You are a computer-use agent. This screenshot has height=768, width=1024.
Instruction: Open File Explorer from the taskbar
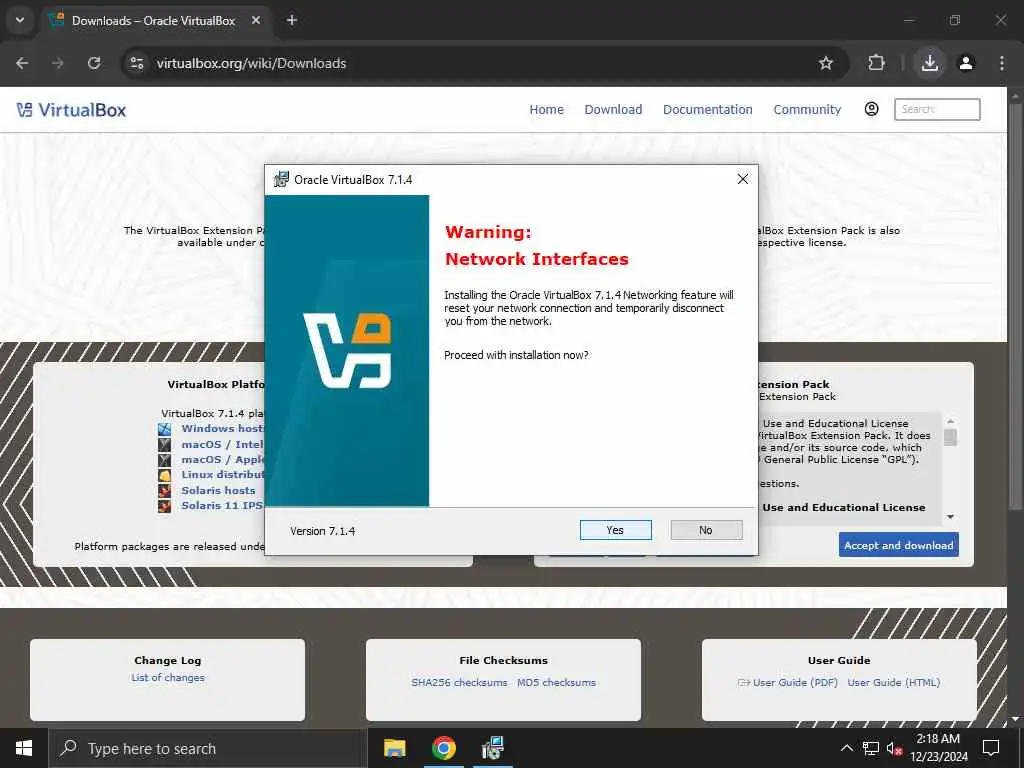click(394, 748)
